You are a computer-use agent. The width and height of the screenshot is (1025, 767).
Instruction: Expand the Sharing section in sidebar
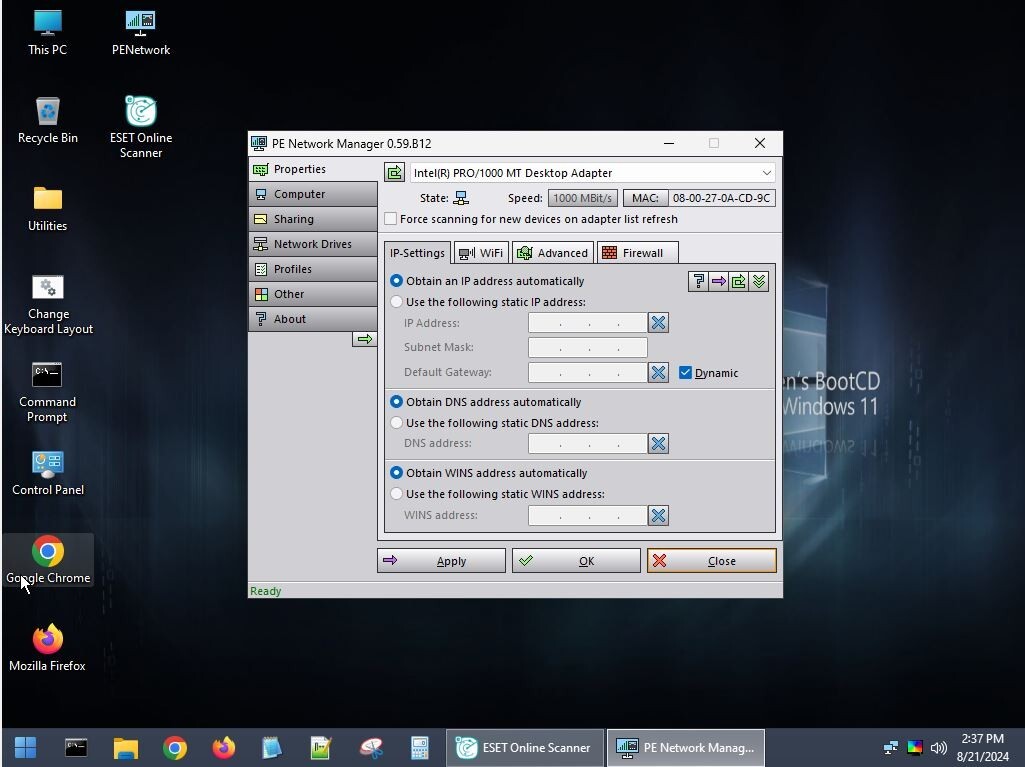(312, 219)
